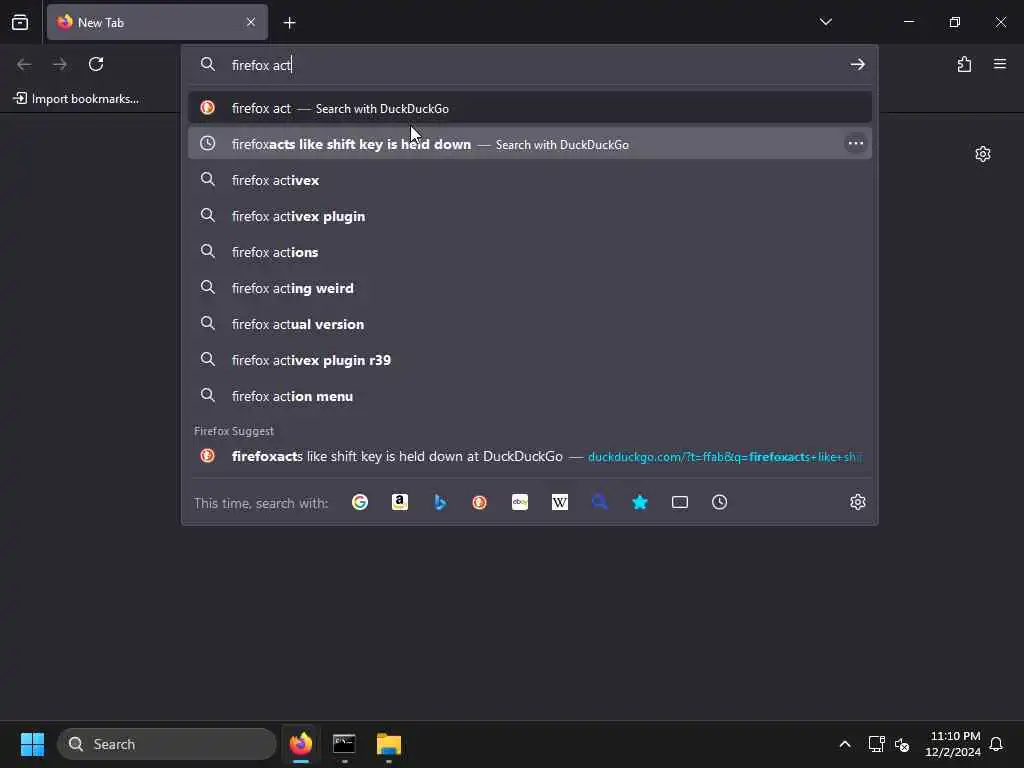1024x768 pixels.
Task: Choose suggestion 'firefox actual version'
Action: coord(530,324)
